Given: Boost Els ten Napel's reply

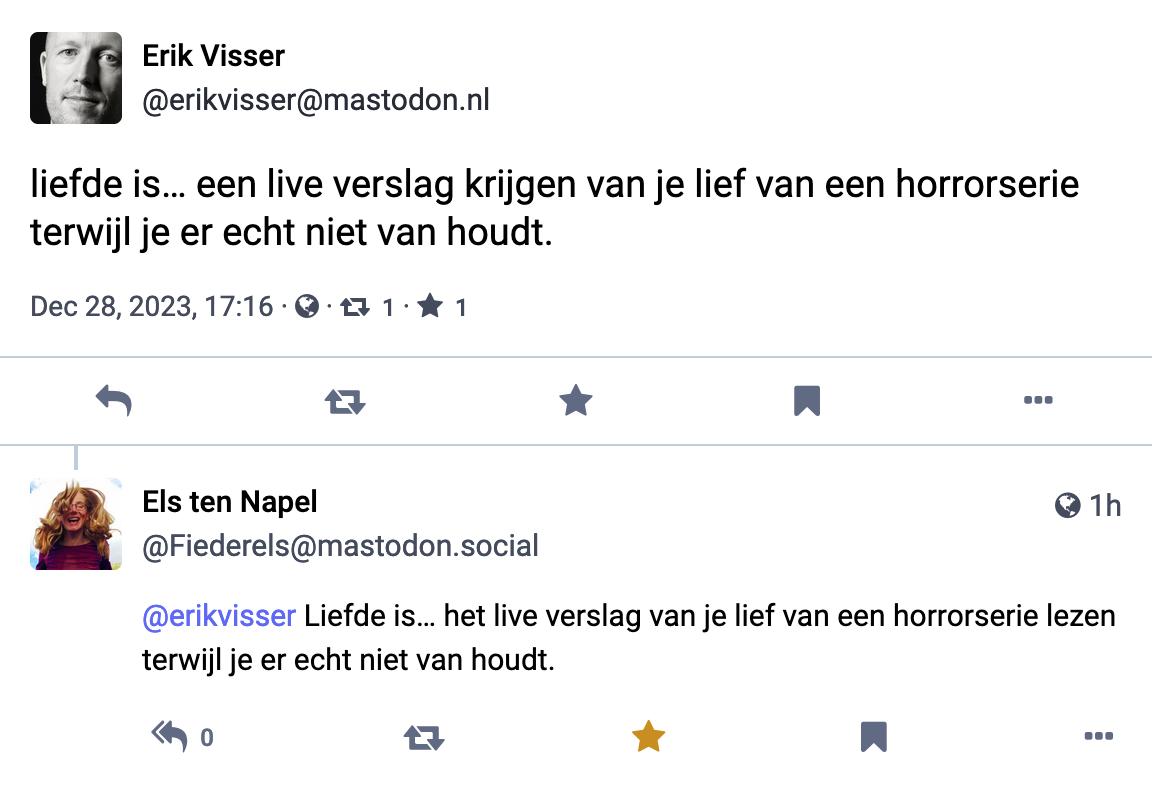Looking at the screenshot, I should (x=423, y=738).
